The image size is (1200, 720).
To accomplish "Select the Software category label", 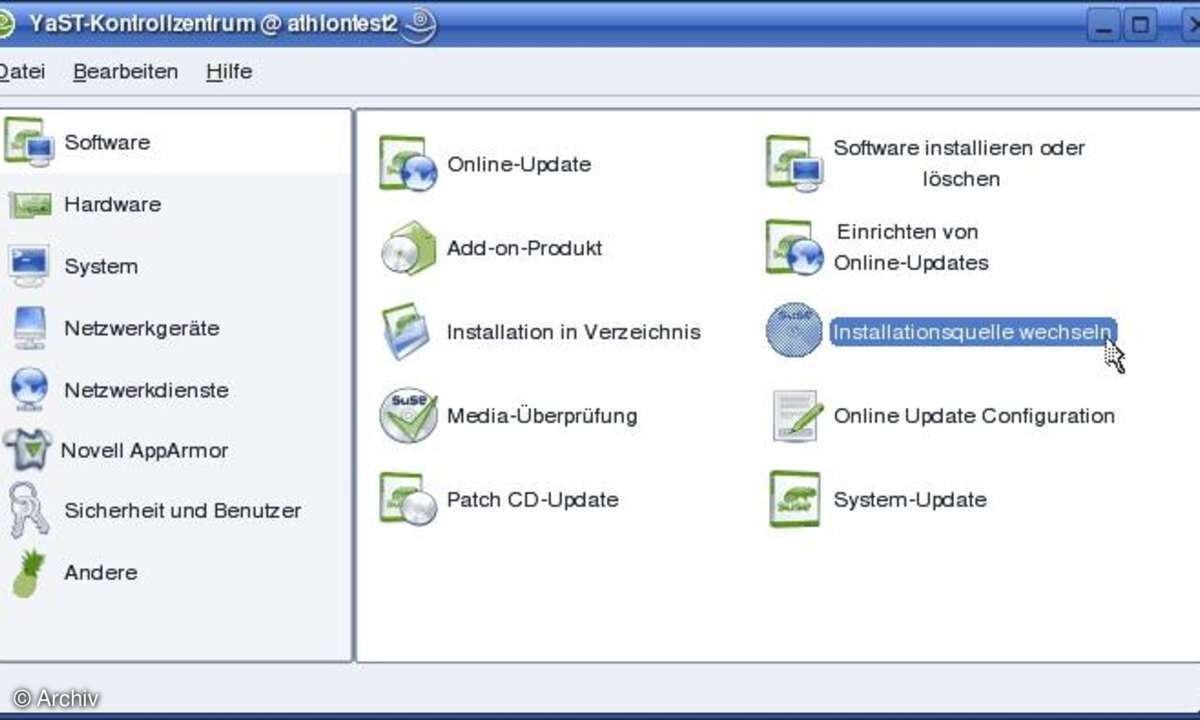I will tap(107, 142).
